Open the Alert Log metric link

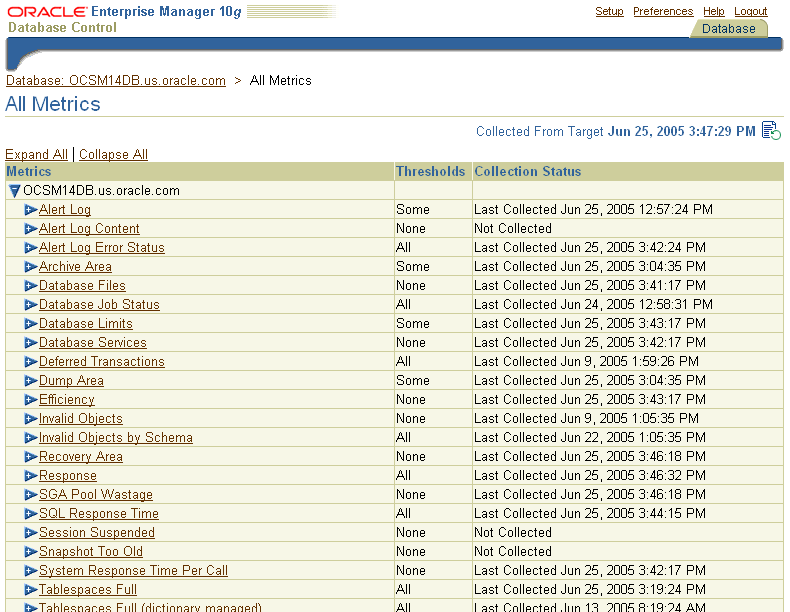click(x=65, y=210)
